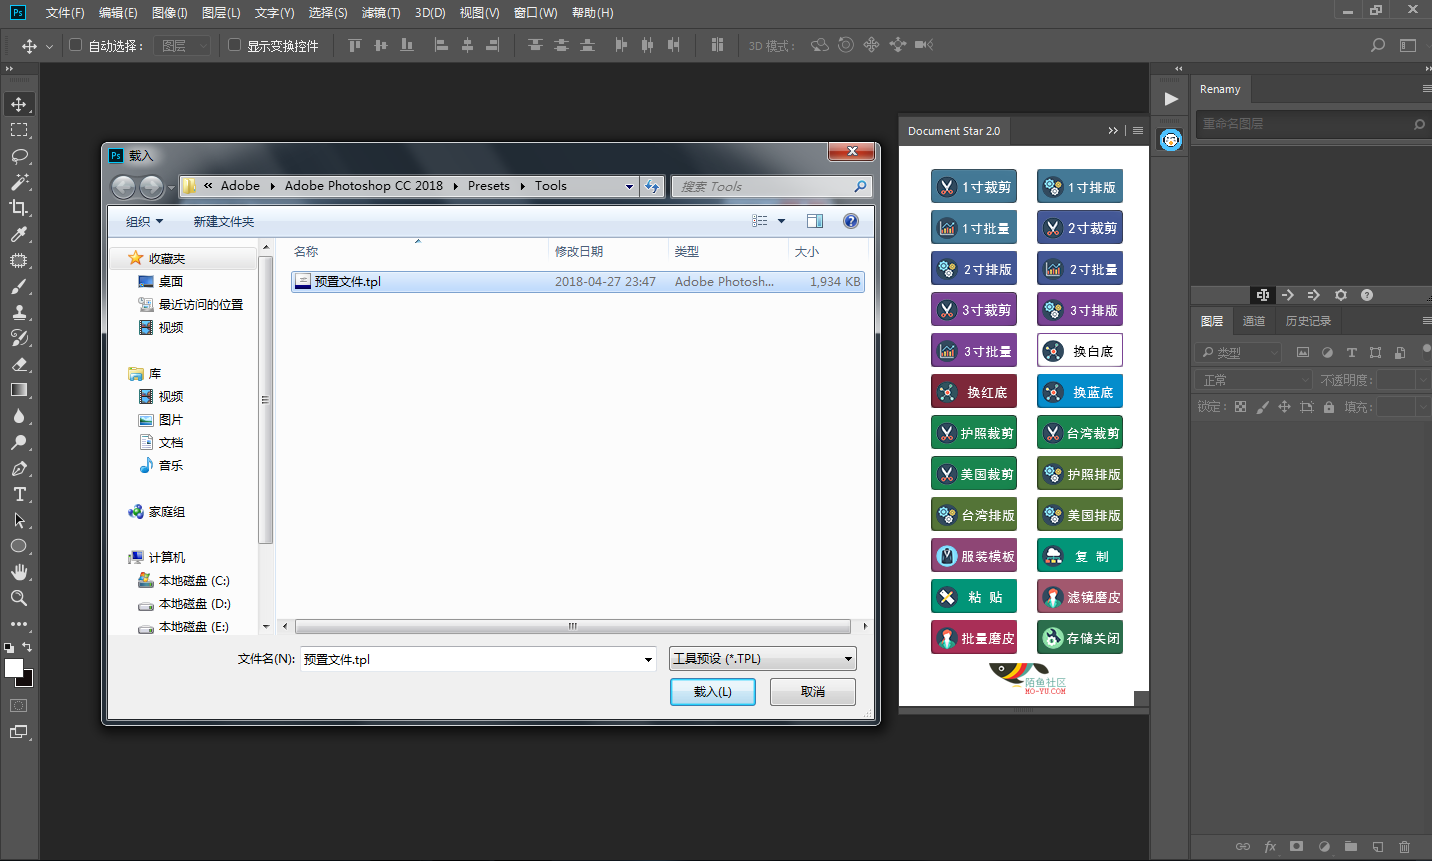Click the preview pane icon in the dialog
Image resolution: width=1432 pixels, height=861 pixels.
pyautogui.click(x=815, y=221)
